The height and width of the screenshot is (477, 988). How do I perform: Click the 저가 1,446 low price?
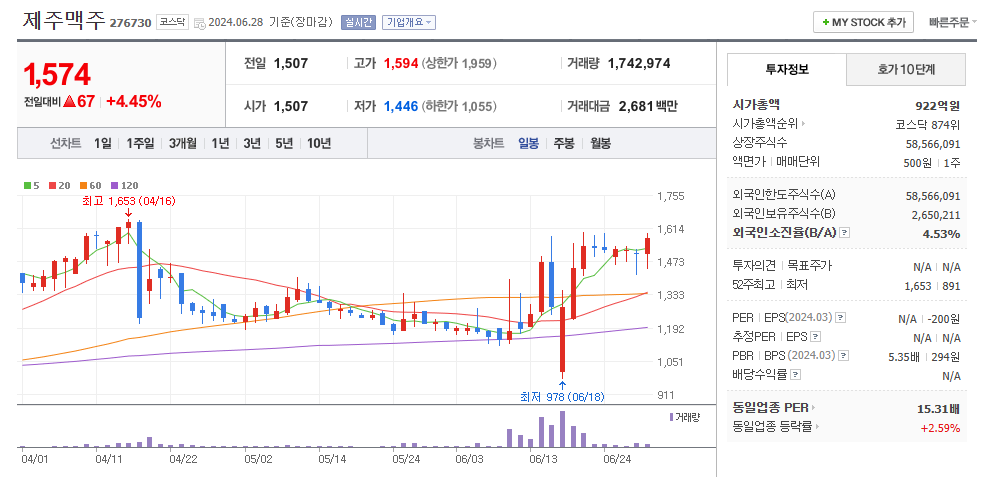tap(401, 106)
